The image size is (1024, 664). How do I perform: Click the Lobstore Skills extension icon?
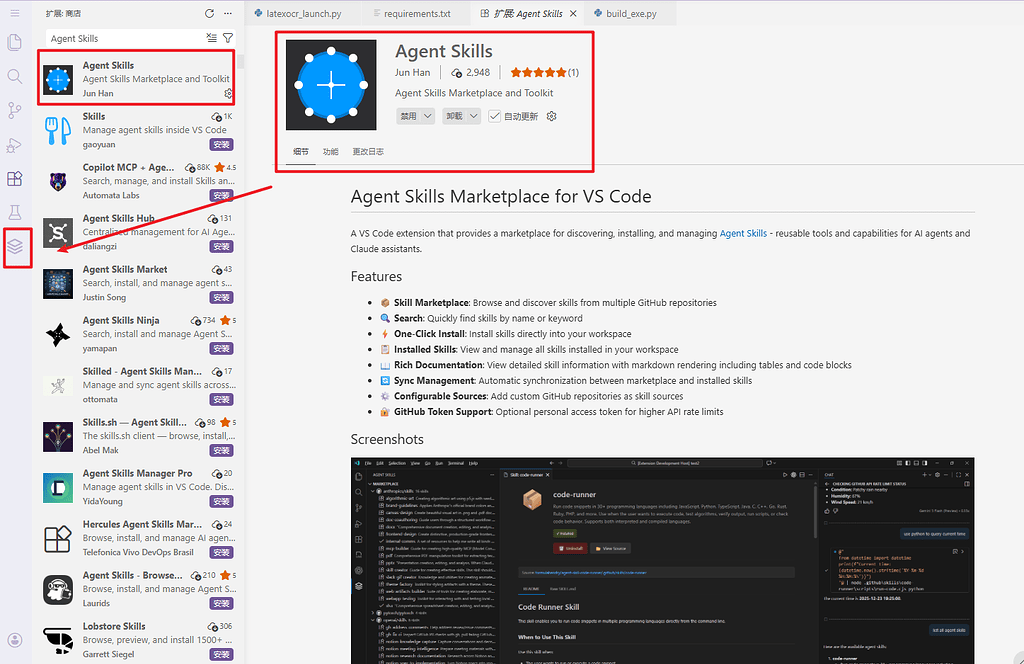coord(58,640)
